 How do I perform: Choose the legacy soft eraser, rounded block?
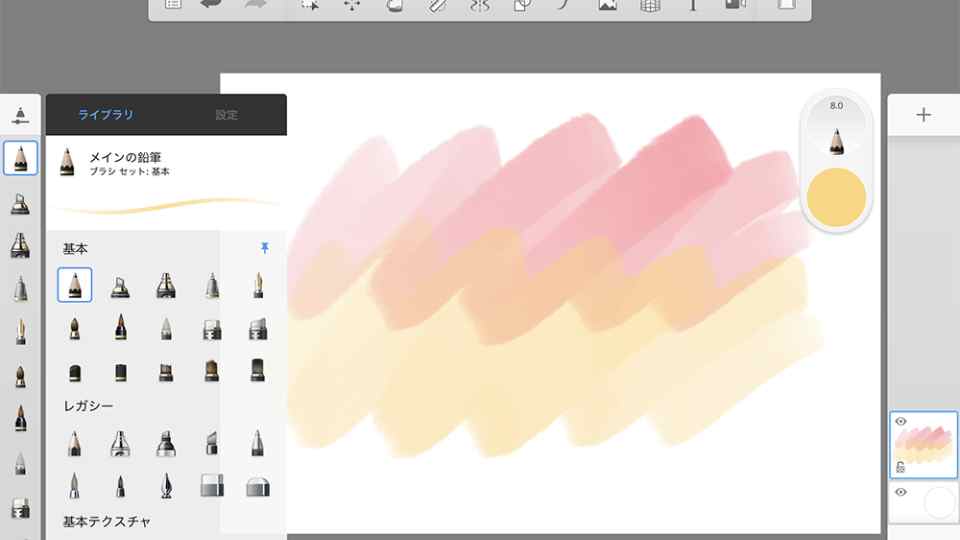pos(258,487)
